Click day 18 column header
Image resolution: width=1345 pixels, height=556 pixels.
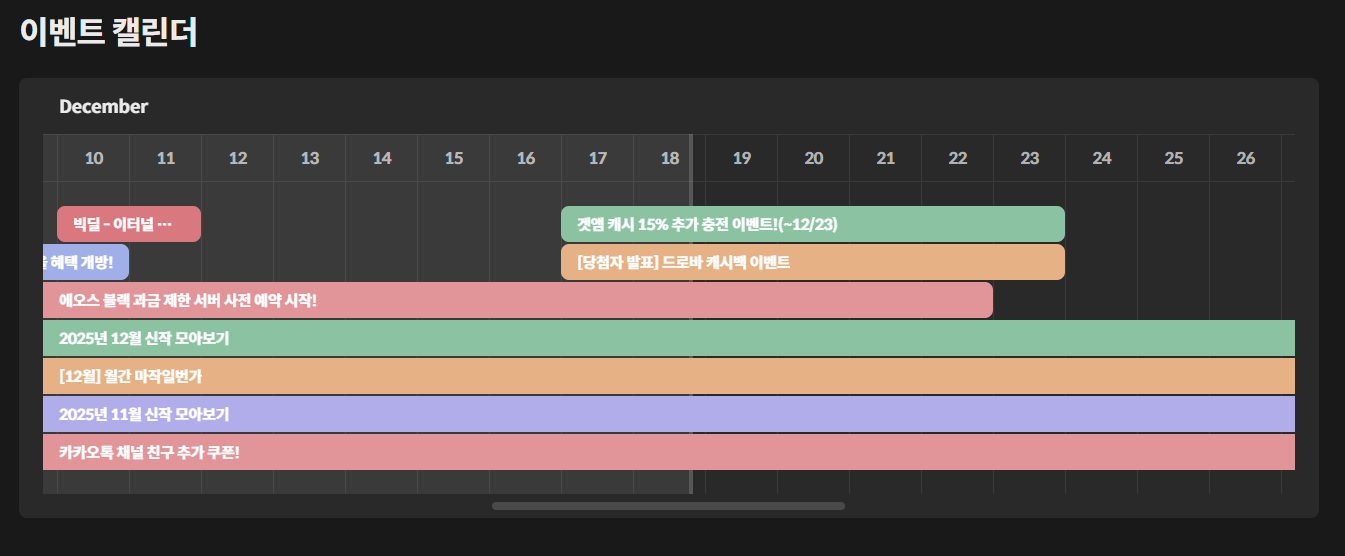[670, 158]
